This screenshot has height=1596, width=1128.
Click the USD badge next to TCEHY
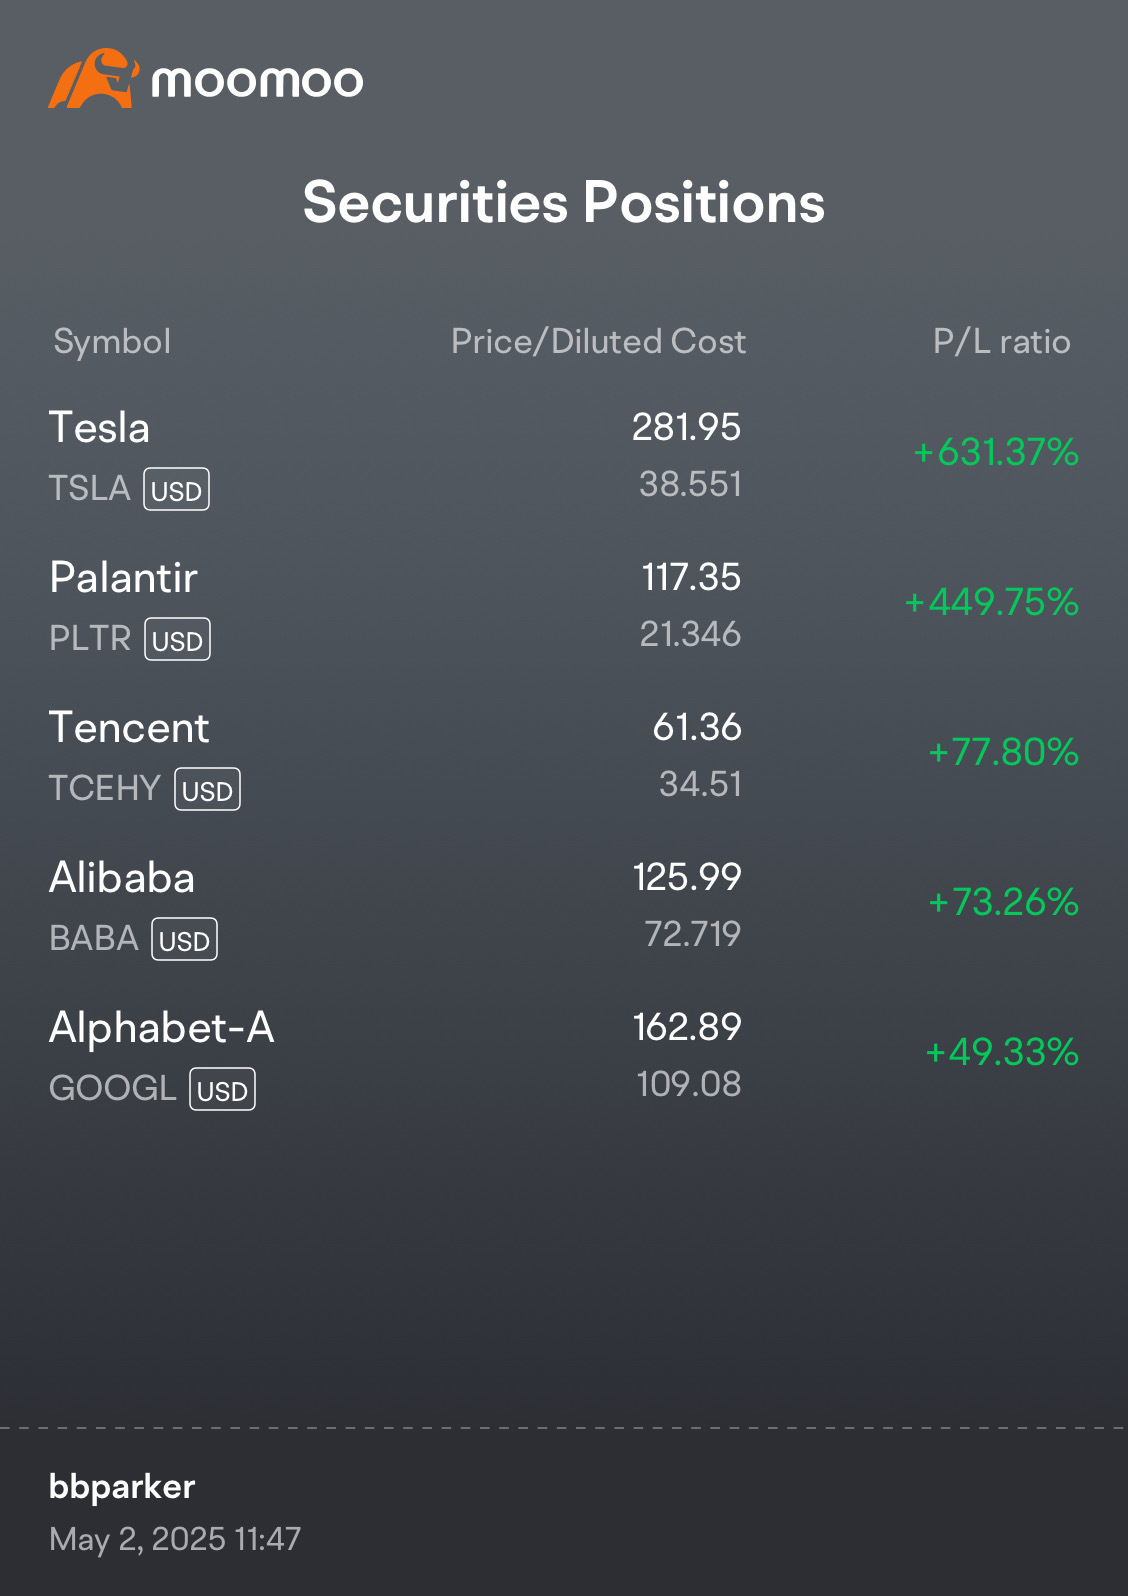[x=207, y=789]
